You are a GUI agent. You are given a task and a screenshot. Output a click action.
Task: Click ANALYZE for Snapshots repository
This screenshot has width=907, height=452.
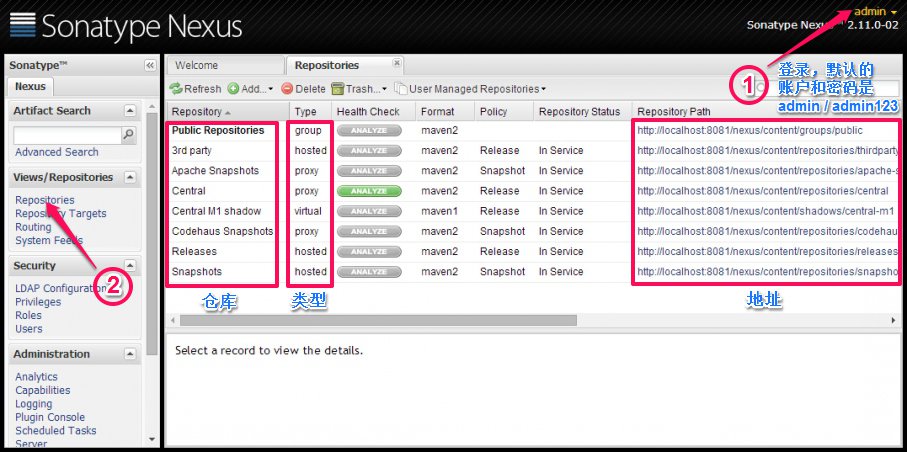point(369,272)
